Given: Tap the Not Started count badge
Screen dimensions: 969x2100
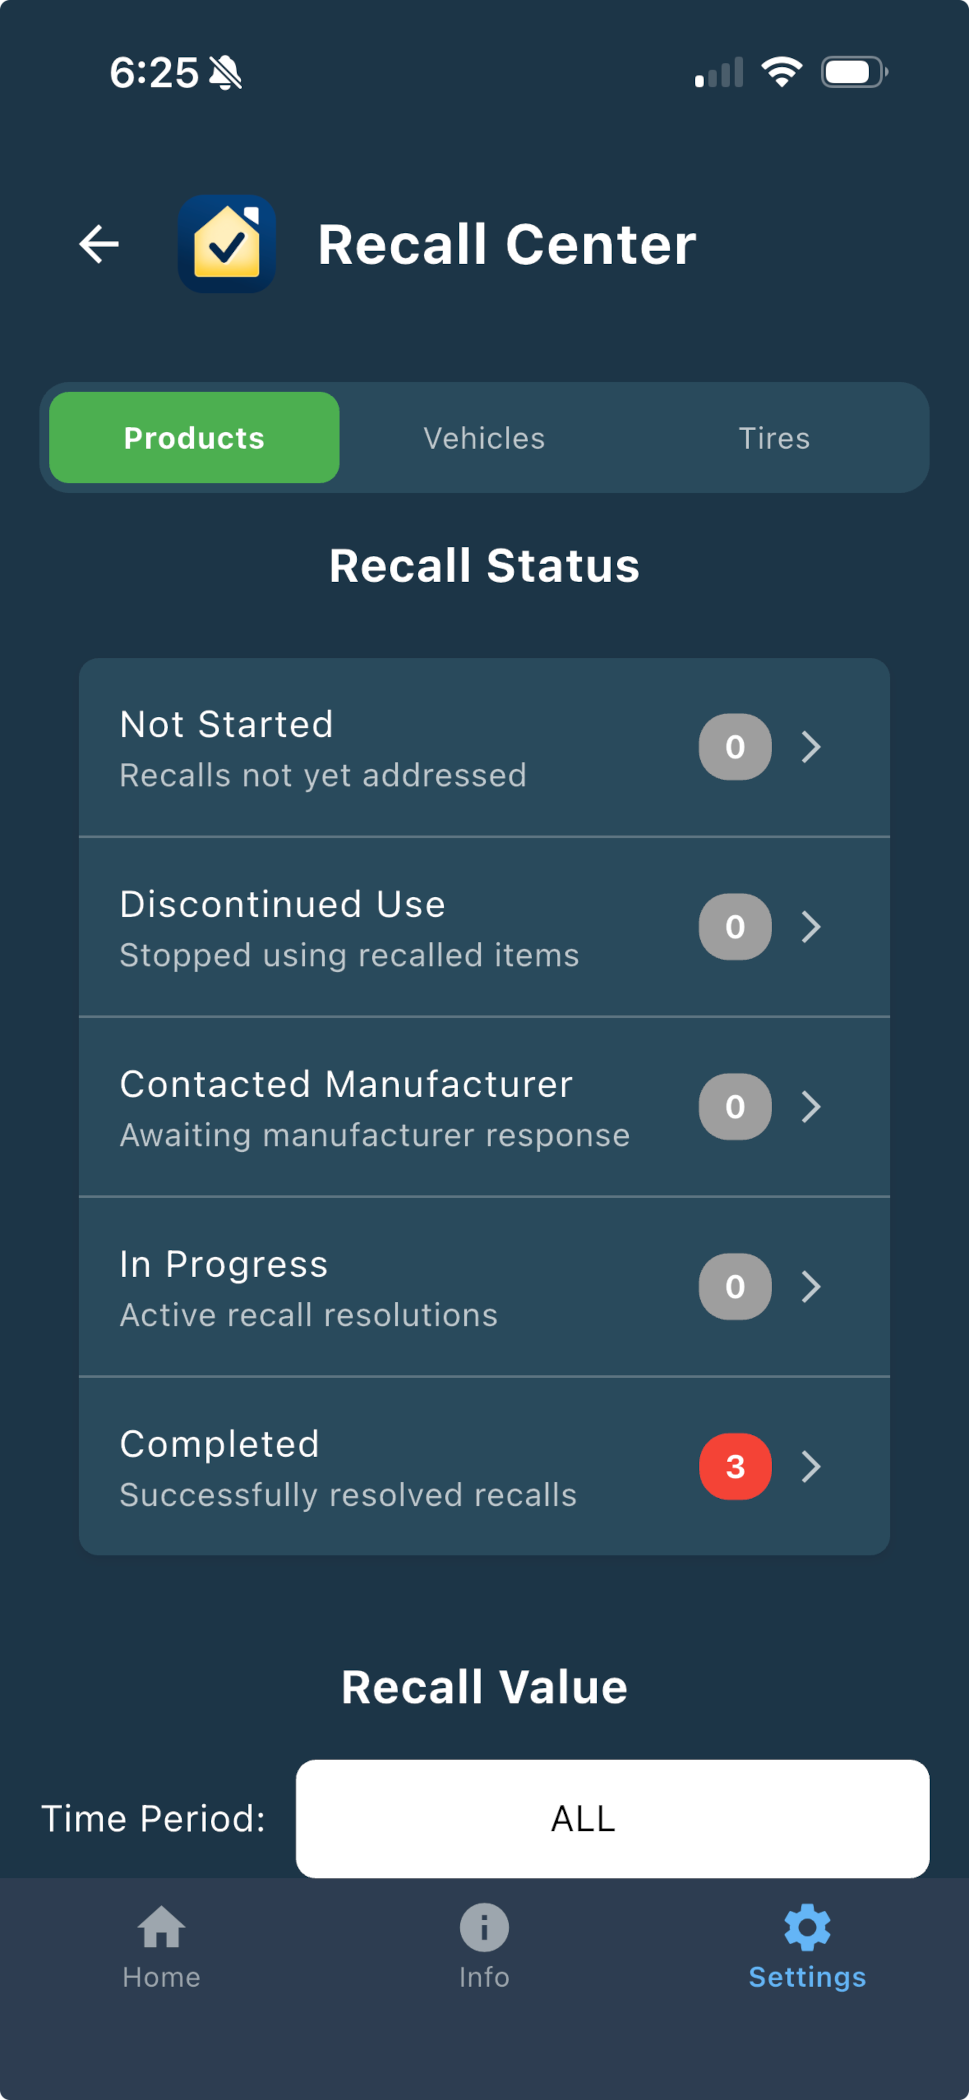Looking at the screenshot, I should [735, 747].
